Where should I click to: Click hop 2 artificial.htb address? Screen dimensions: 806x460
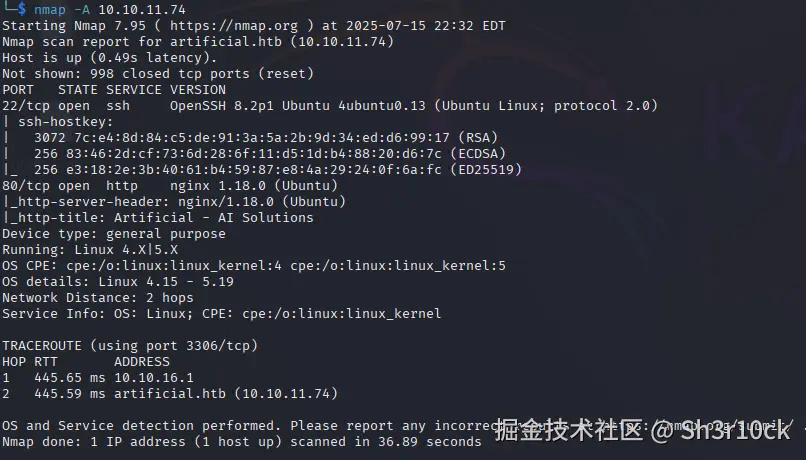(x=225, y=393)
